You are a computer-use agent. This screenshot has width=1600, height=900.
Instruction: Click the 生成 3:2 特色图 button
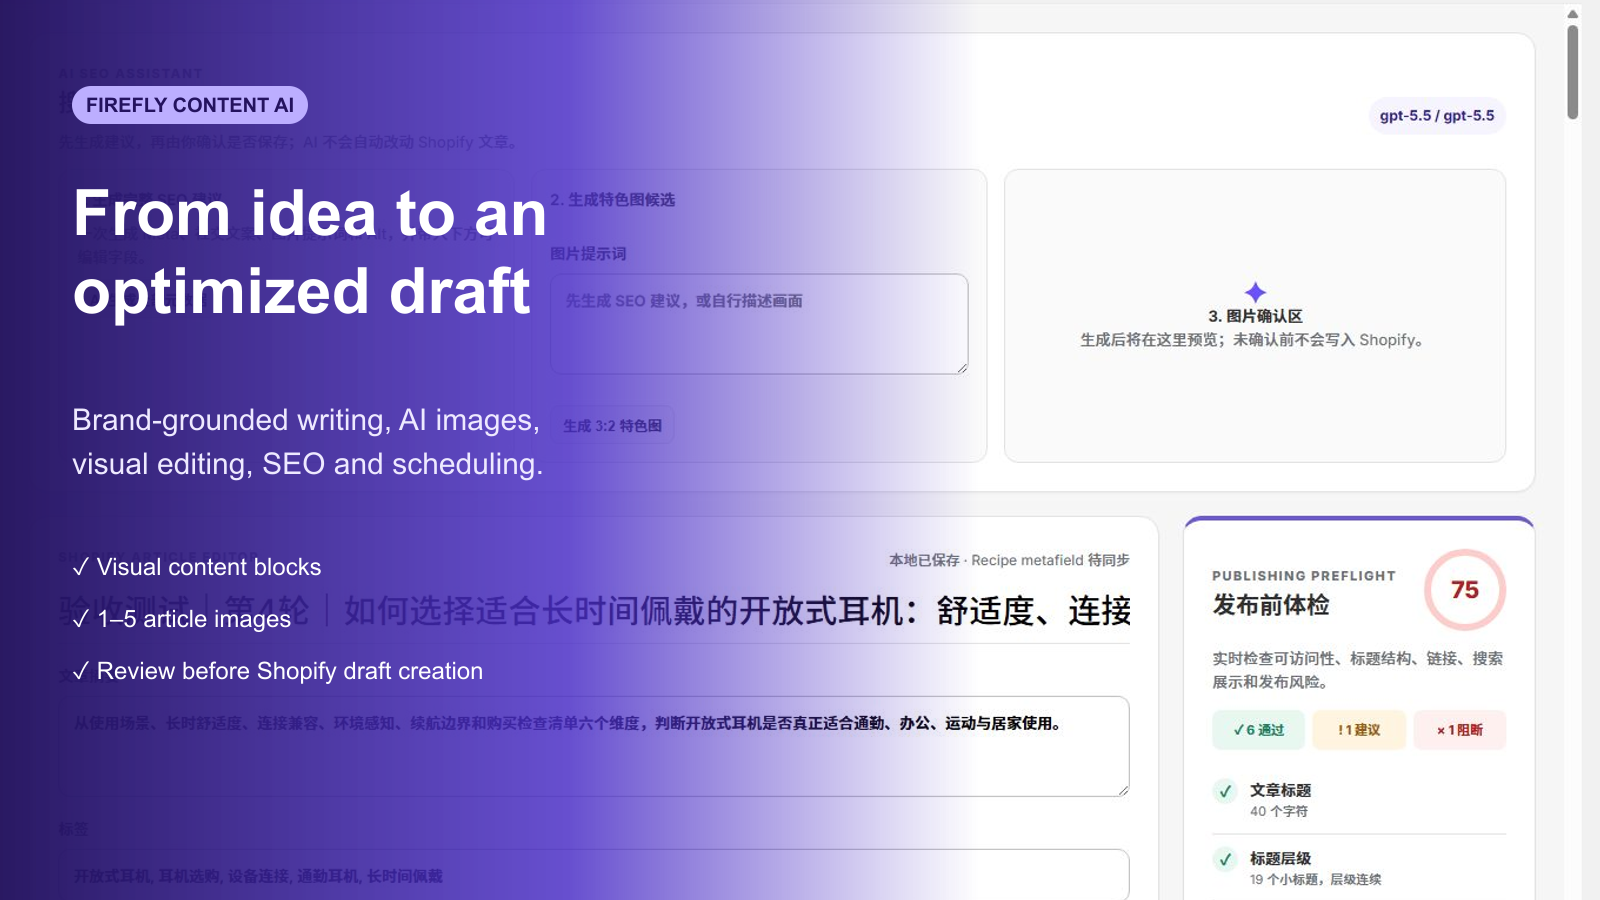[612, 425]
